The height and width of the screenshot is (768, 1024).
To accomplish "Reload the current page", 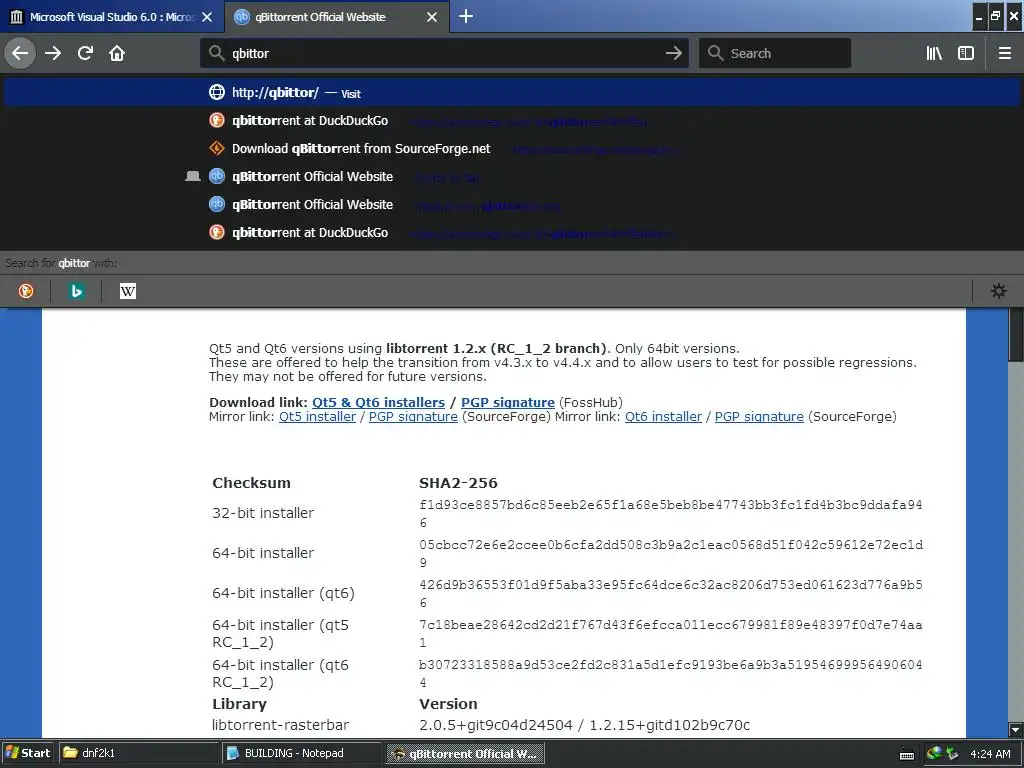I will coord(86,53).
